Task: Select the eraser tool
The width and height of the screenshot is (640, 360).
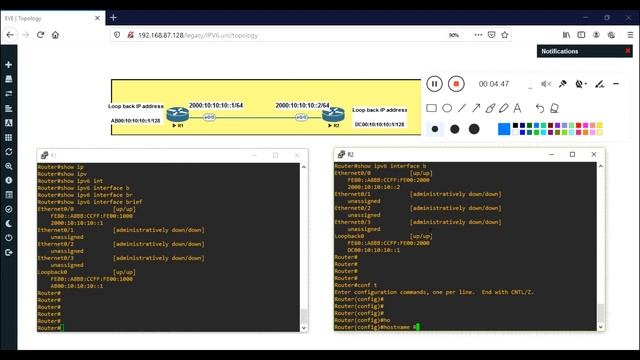Action: tap(554, 108)
